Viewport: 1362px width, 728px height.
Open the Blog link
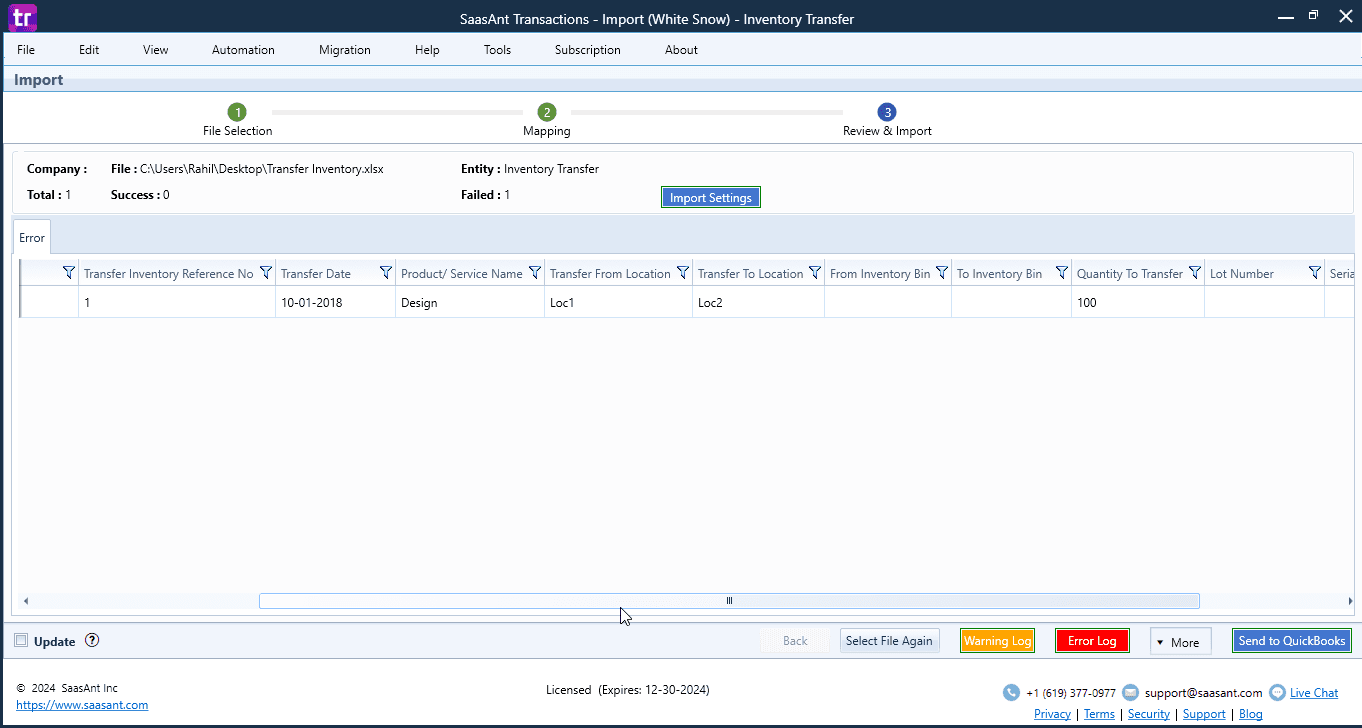click(1251, 714)
